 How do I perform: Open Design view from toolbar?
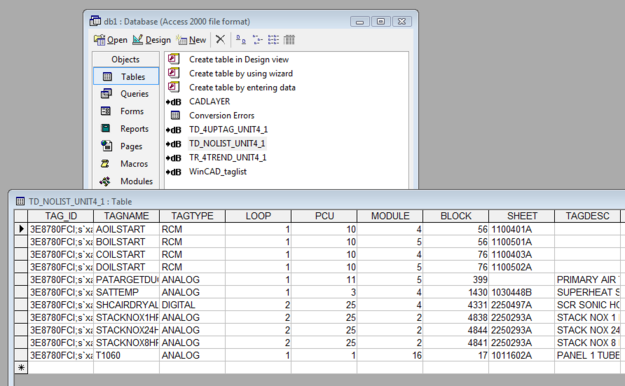[151, 40]
